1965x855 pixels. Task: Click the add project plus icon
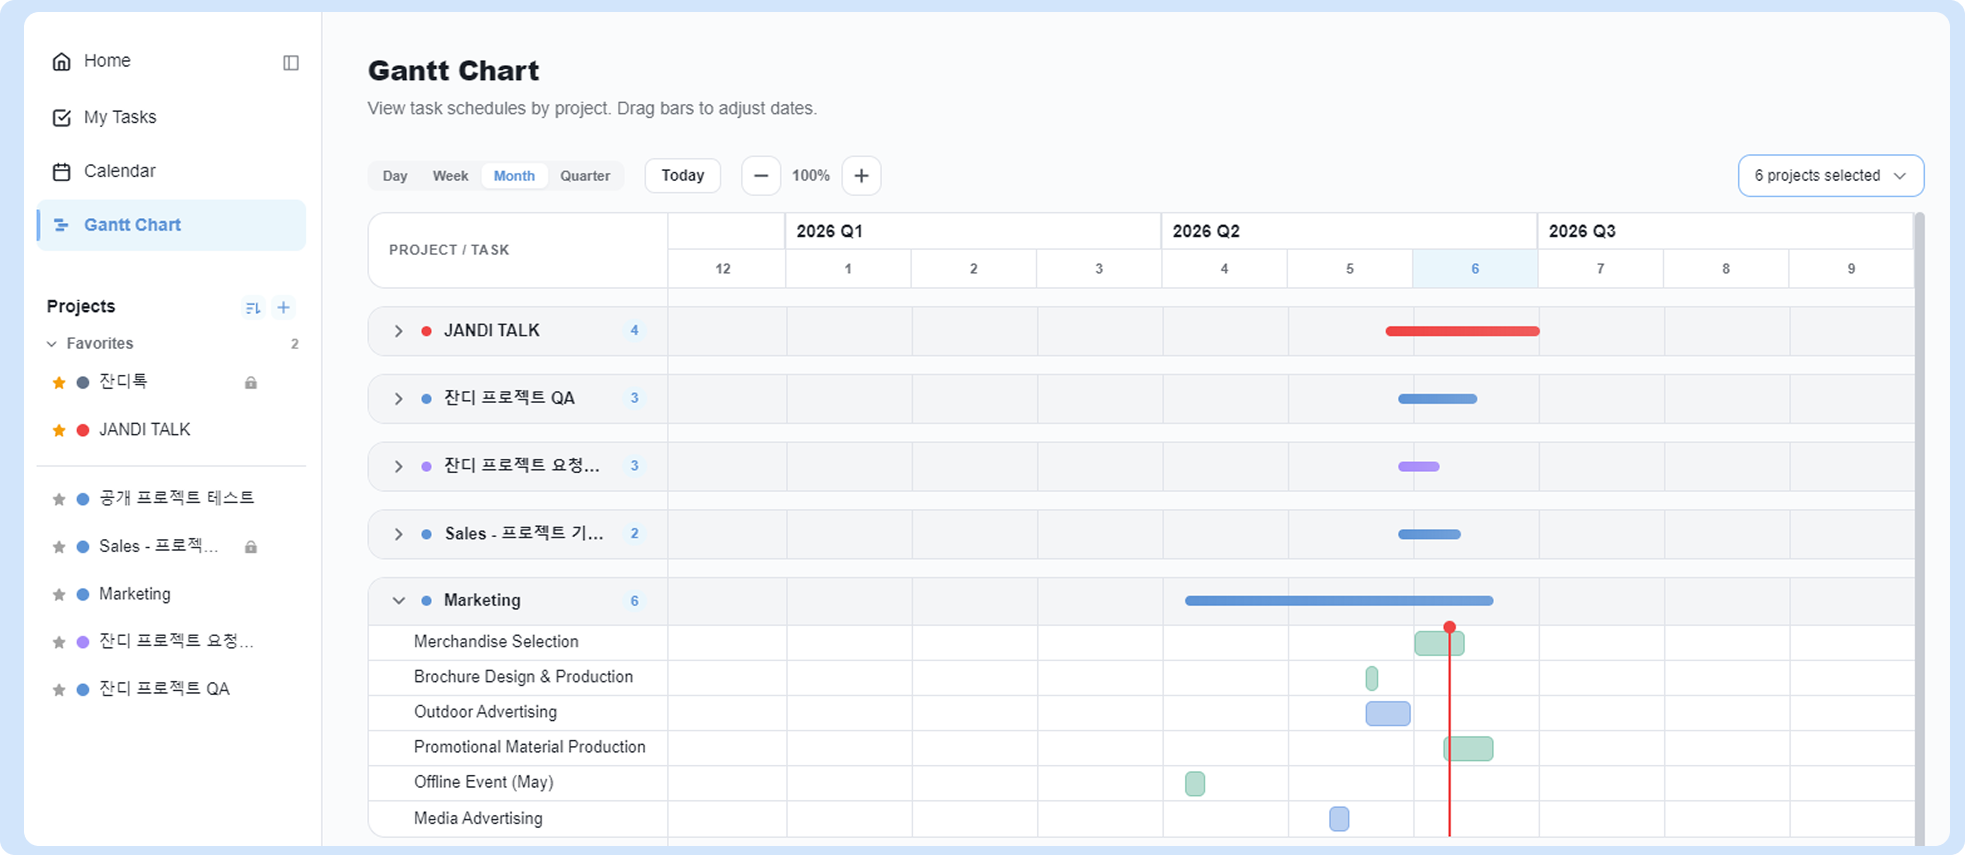(x=284, y=307)
